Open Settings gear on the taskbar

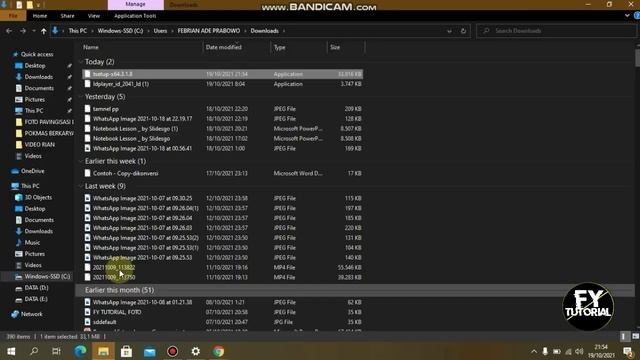click(x=196, y=351)
